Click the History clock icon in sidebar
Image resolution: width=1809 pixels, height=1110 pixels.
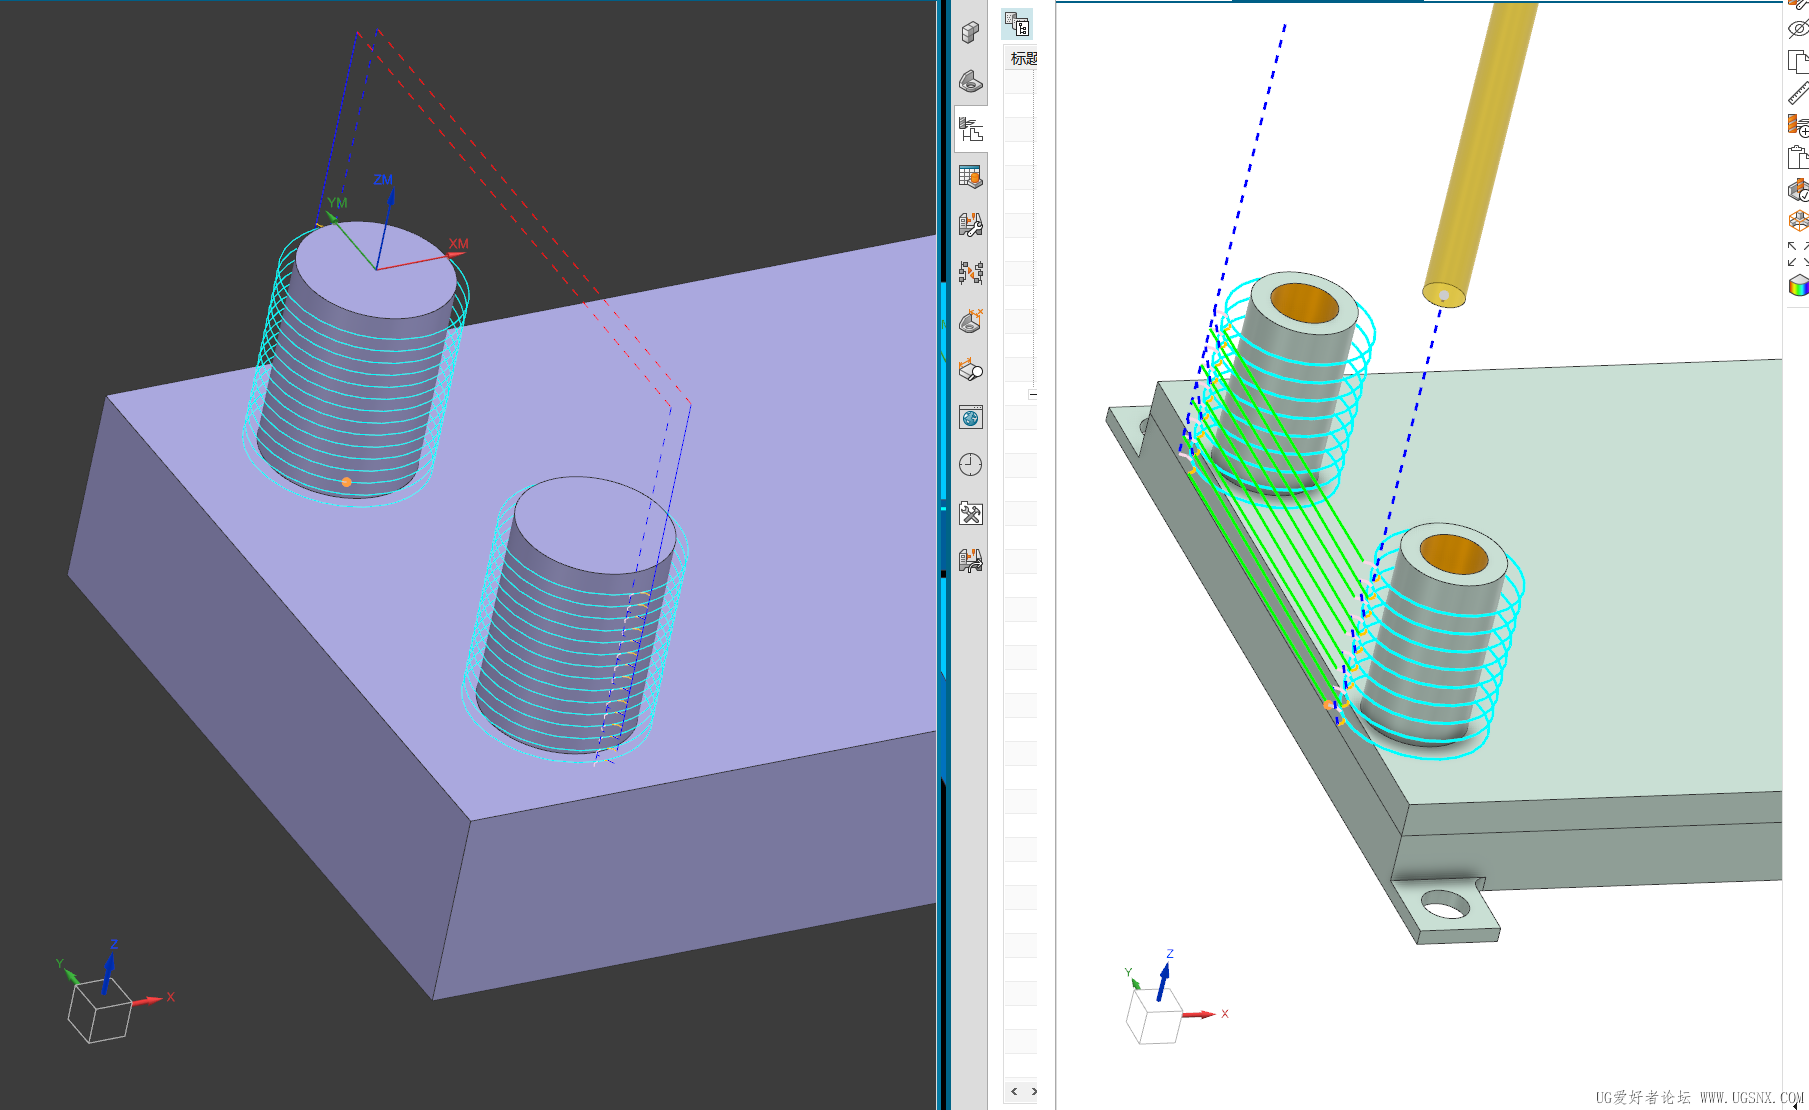[x=970, y=465]
